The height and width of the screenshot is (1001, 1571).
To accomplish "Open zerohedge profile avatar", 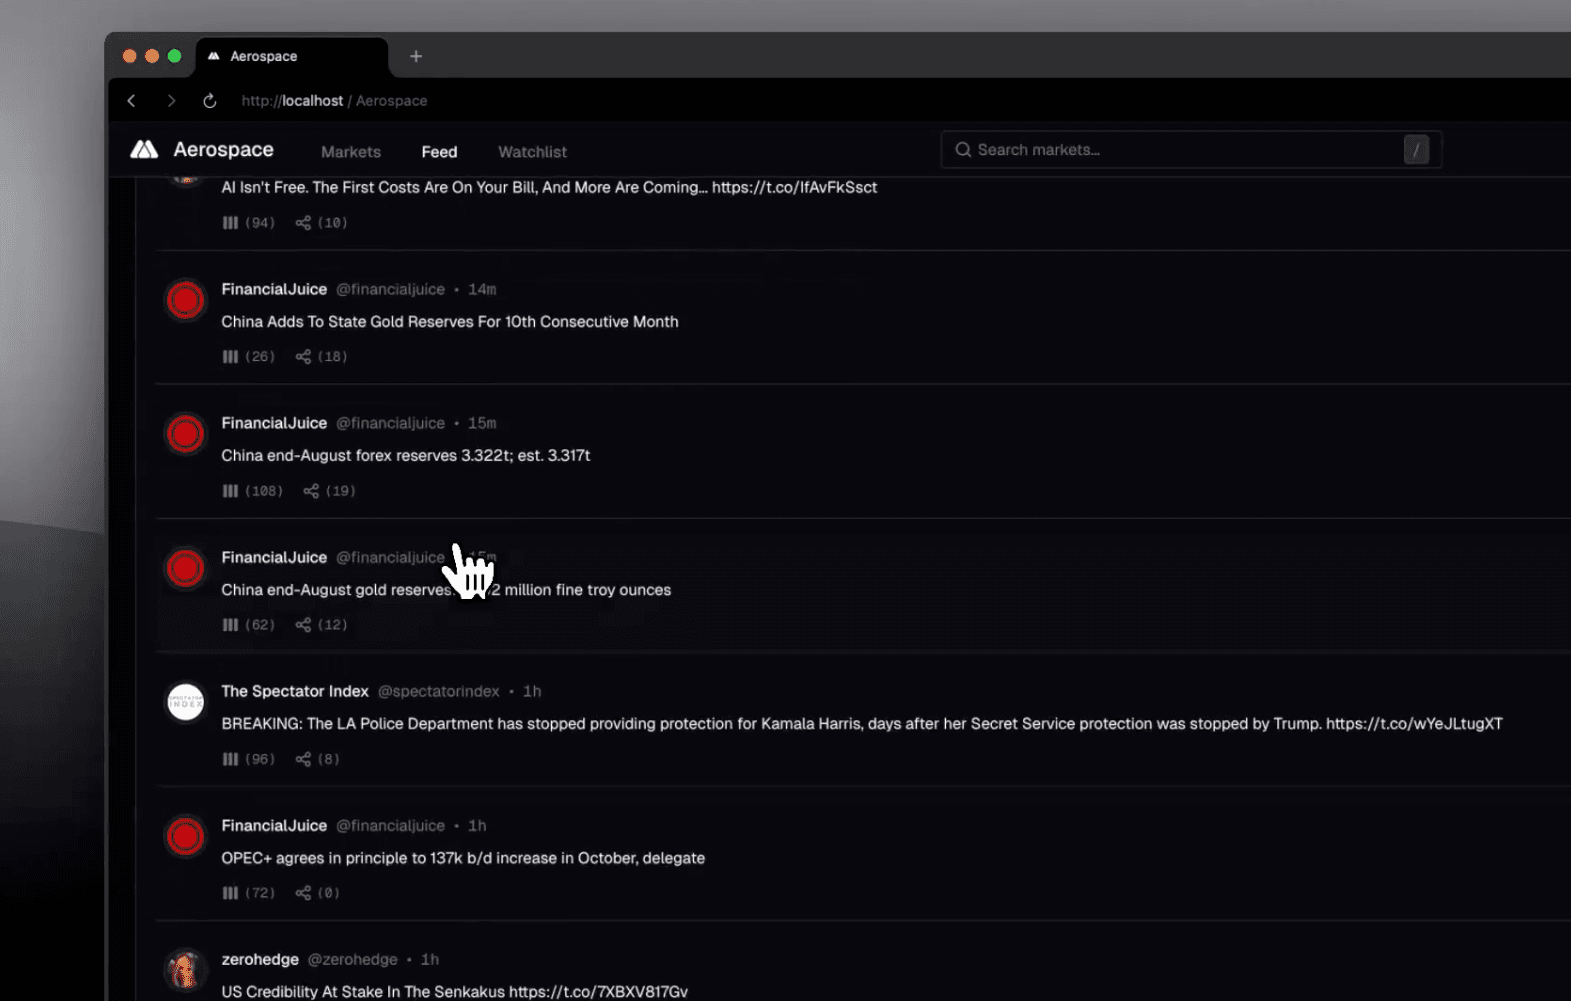I will coord(185,969).
